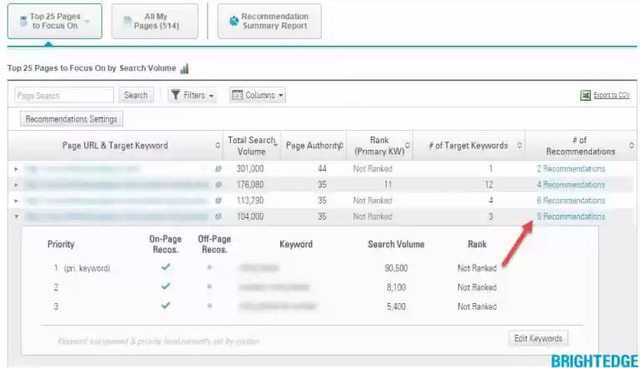Image resolution: width=640 pixels, height=368 pixels.
Task: Collapse the row with 104,000 search volume
Action: pos(16,217)
